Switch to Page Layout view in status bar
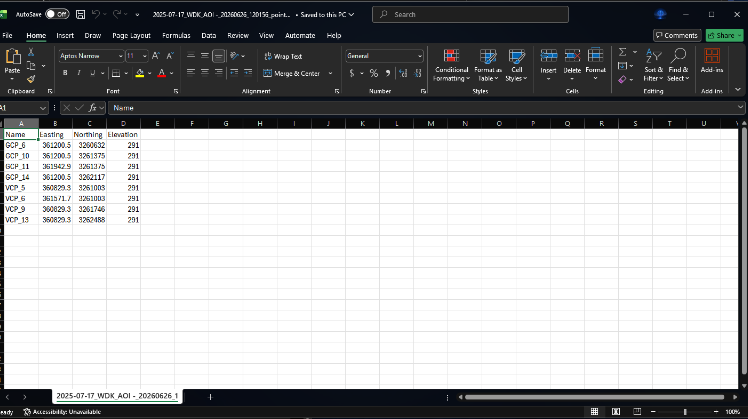 pyautogui.click(x=615, y=411)
